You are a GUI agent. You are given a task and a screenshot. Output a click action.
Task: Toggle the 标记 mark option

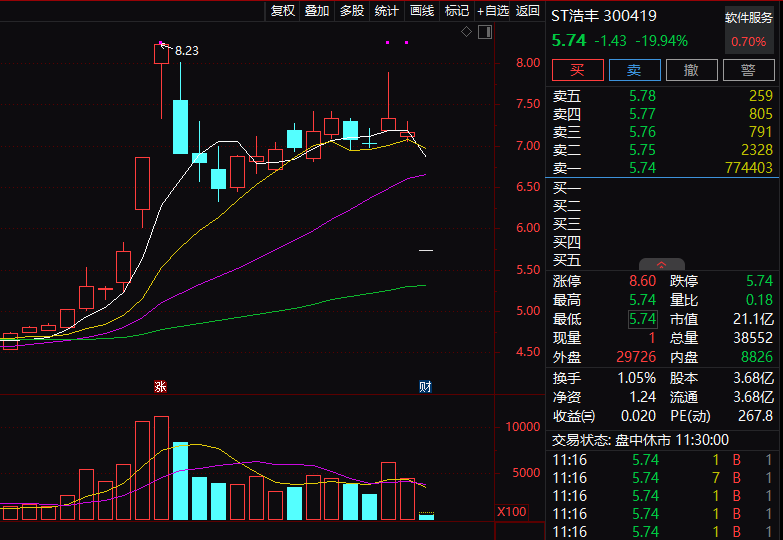pos(457,11)
